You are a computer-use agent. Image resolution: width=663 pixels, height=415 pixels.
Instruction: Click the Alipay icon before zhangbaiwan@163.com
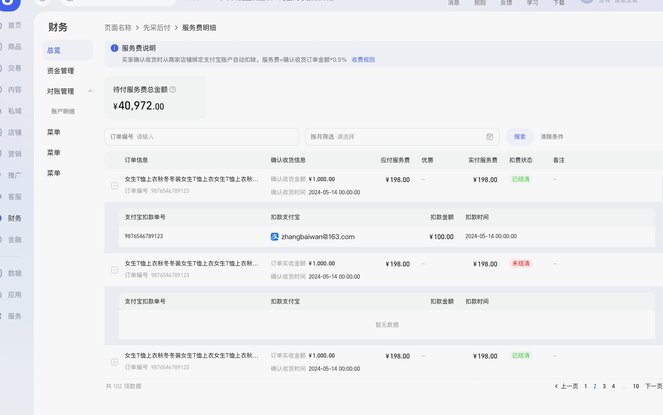(x=274, y=236)
